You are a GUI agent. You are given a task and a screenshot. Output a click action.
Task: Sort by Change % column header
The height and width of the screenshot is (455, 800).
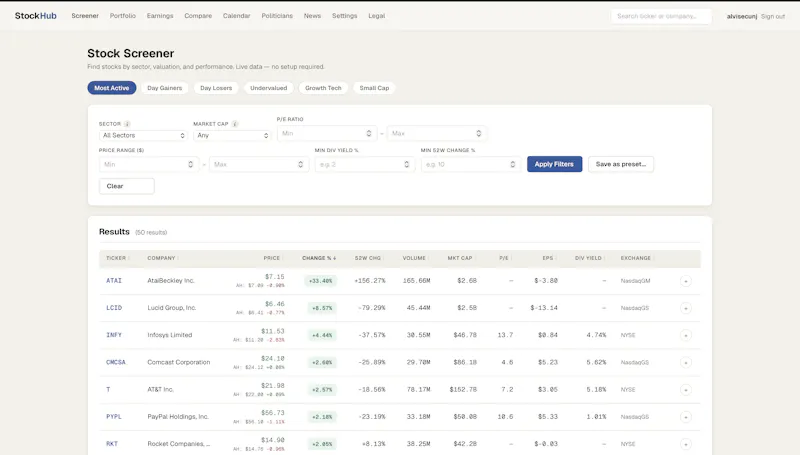pyautogui.click(x=319, y=258)
